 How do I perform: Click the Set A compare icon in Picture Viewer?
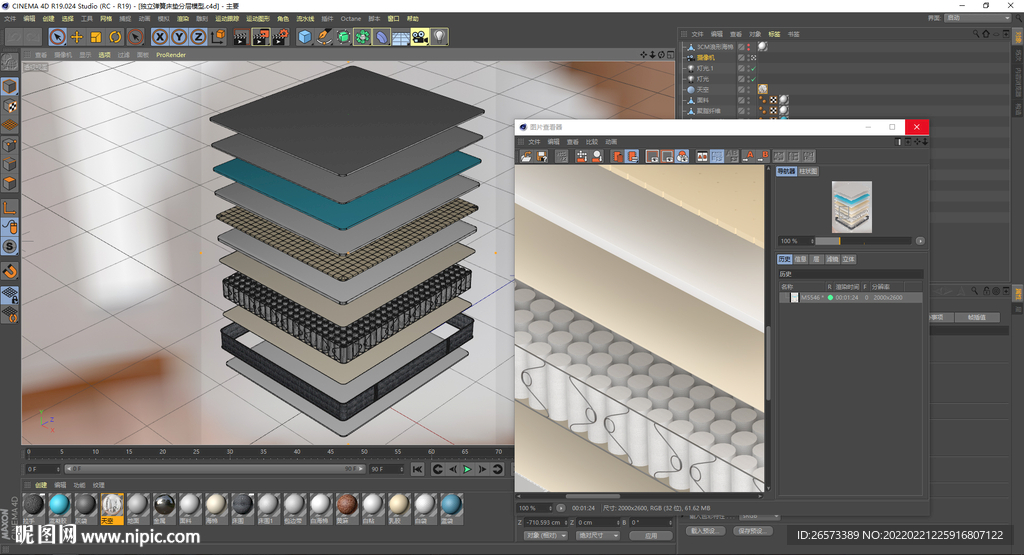click(748, 156)
